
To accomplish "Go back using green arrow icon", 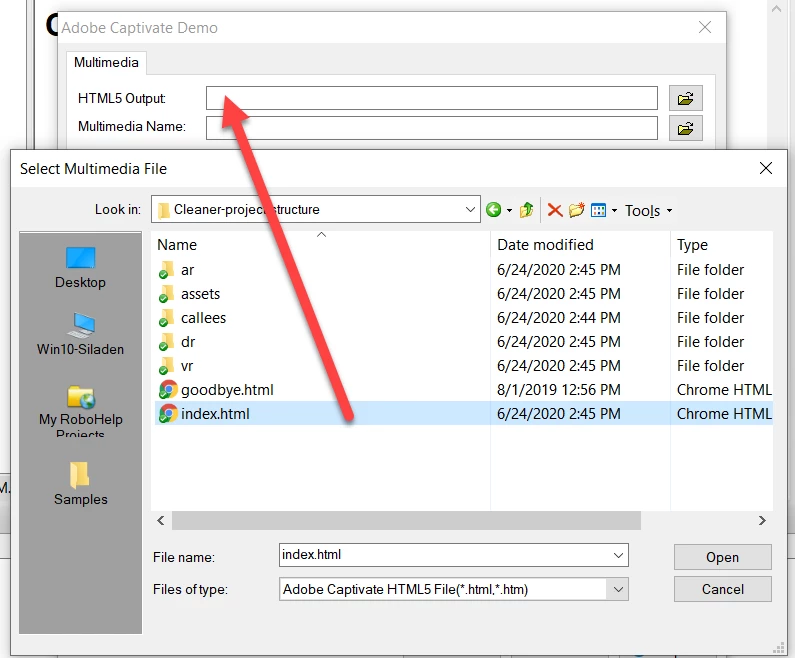I will 493,209.
